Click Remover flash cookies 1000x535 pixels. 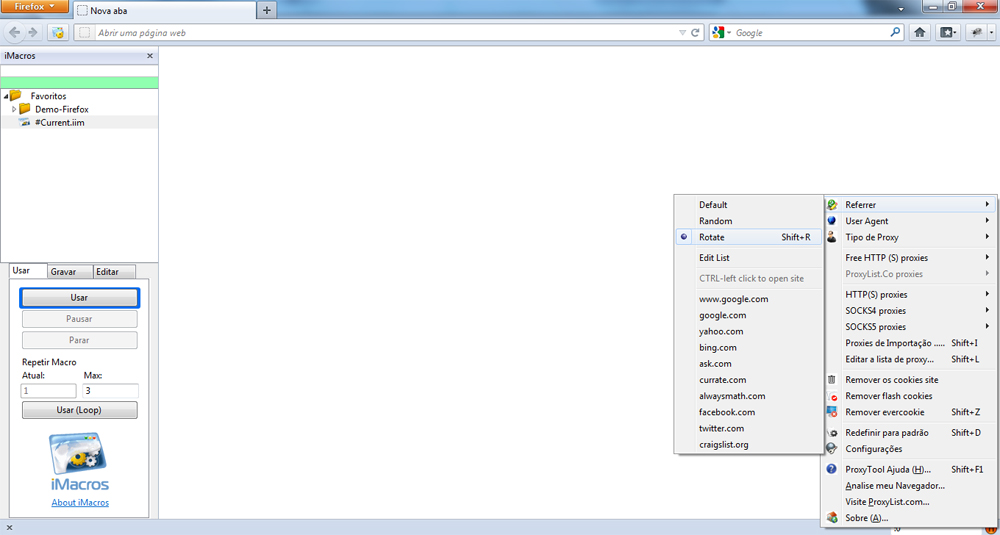point(909,396)
